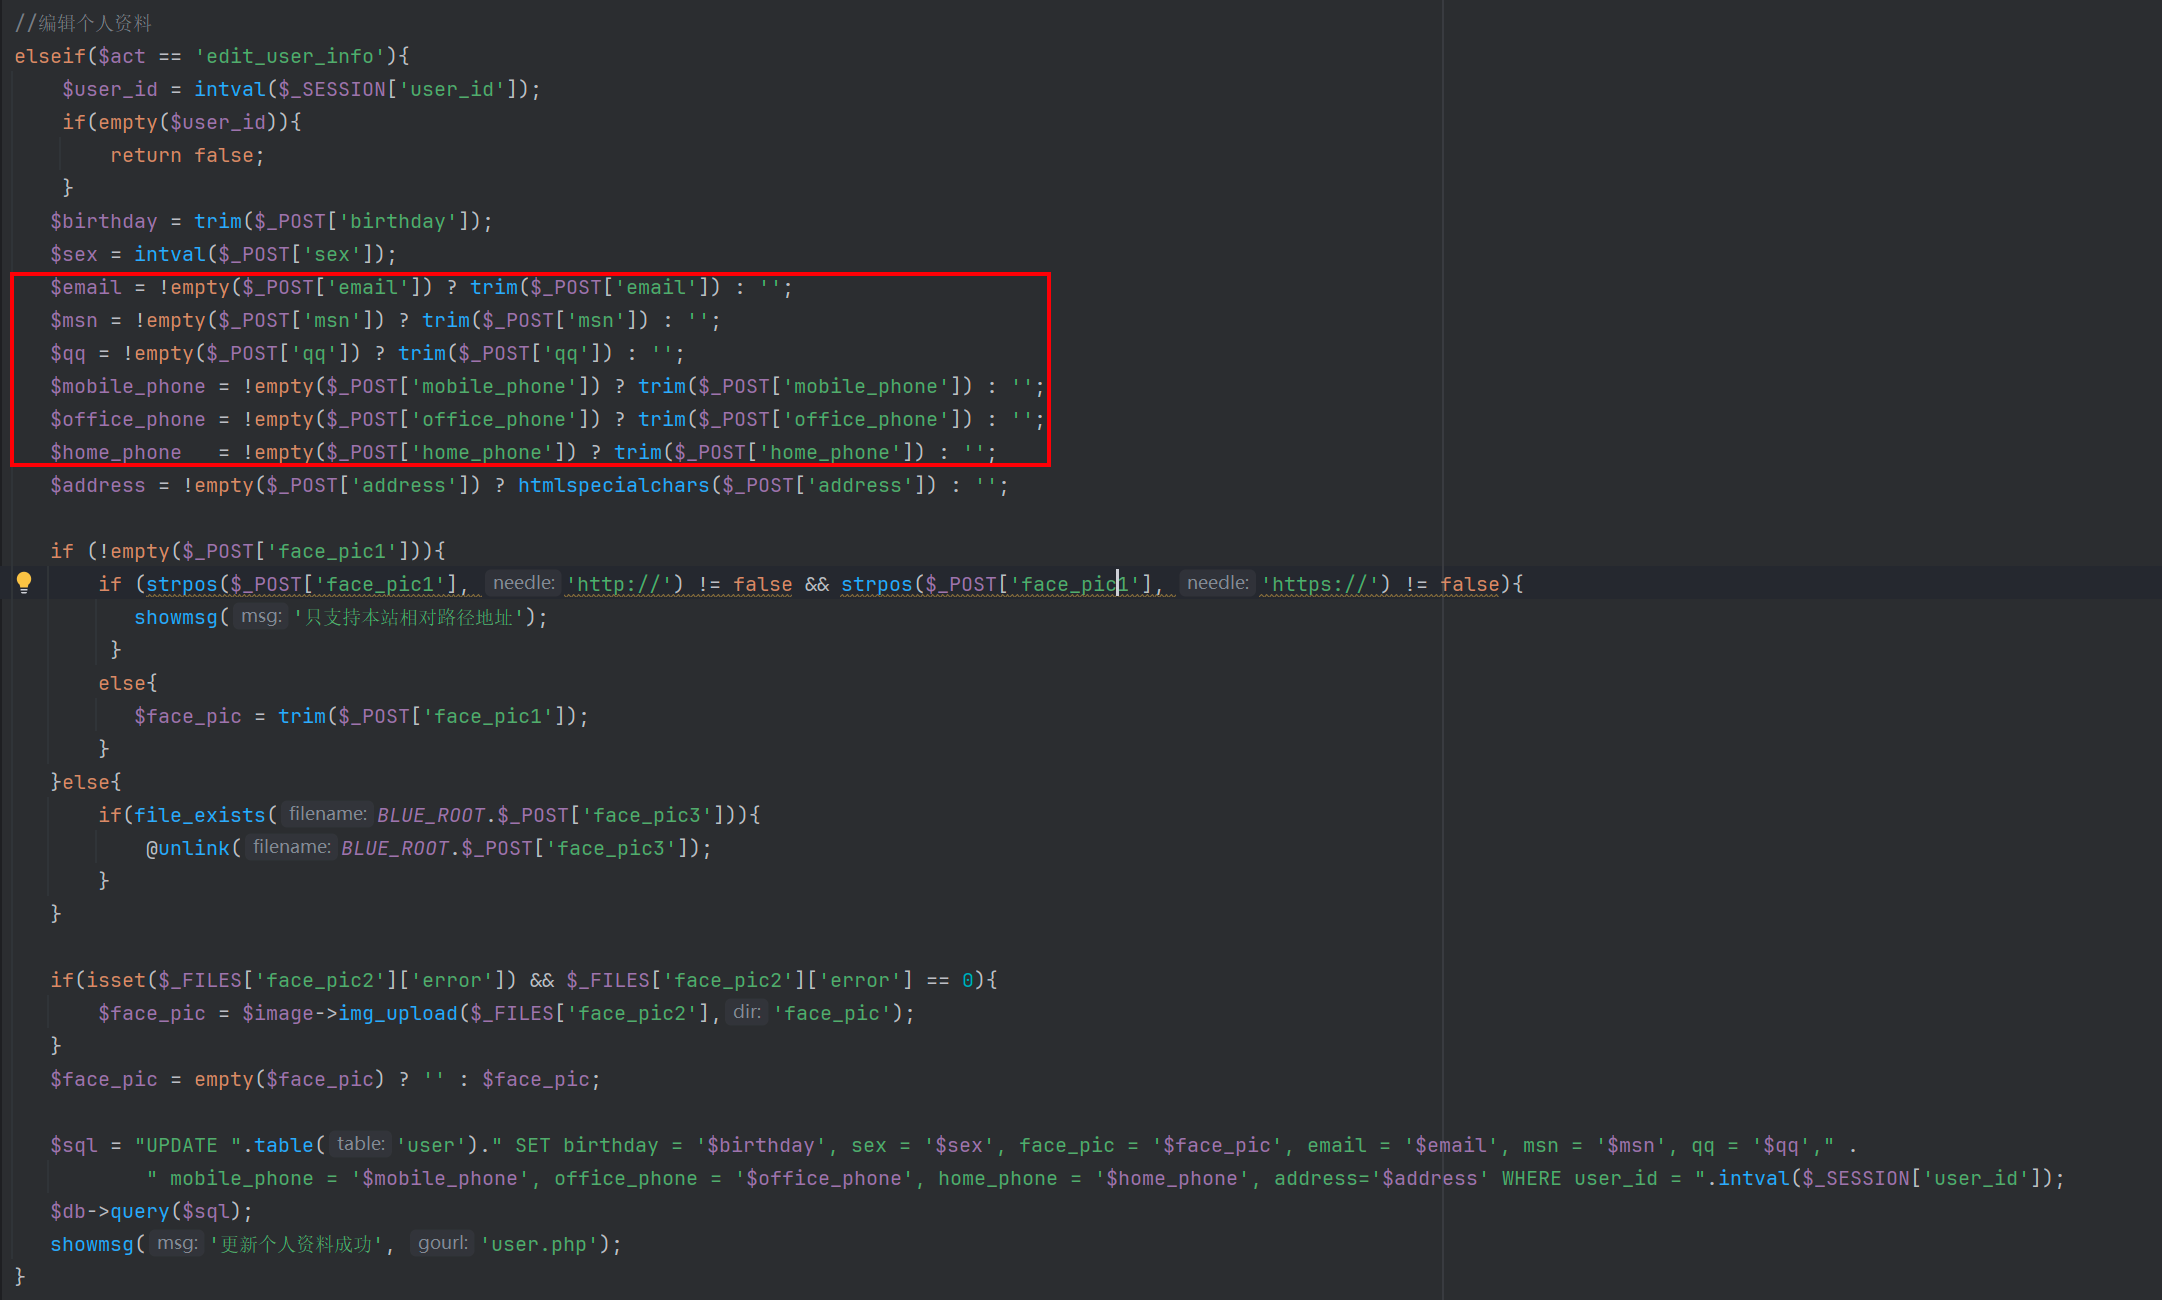Click the second strpos call near the caret
This screenshot has width=2162, height=1300.
pyautogui.click(x=877, y=584)
